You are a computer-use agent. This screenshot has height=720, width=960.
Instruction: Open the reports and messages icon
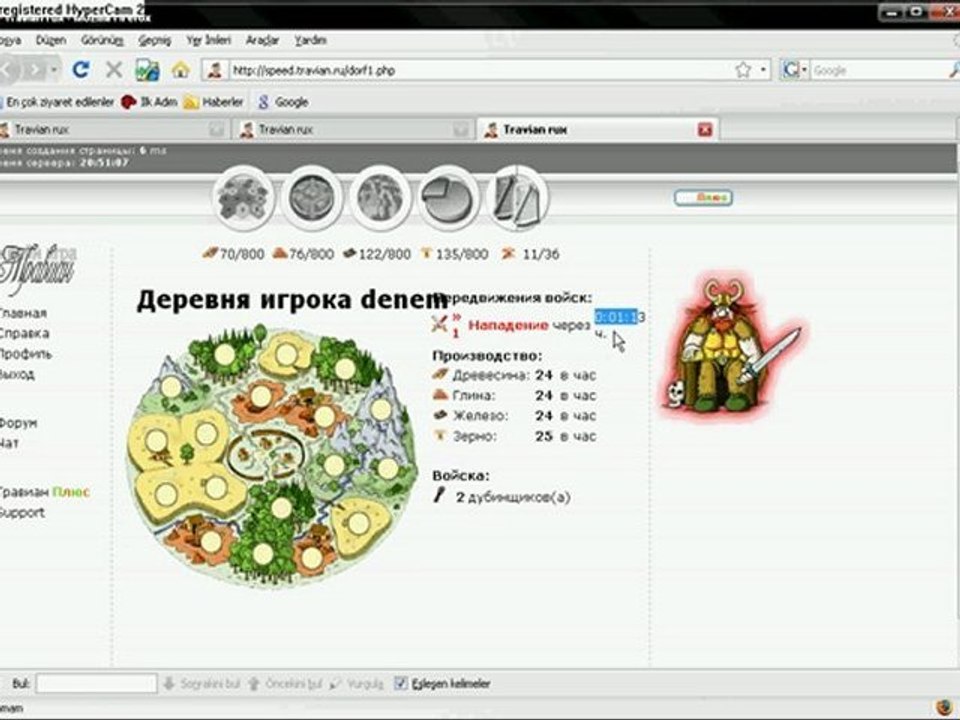(x=518, y=198)
